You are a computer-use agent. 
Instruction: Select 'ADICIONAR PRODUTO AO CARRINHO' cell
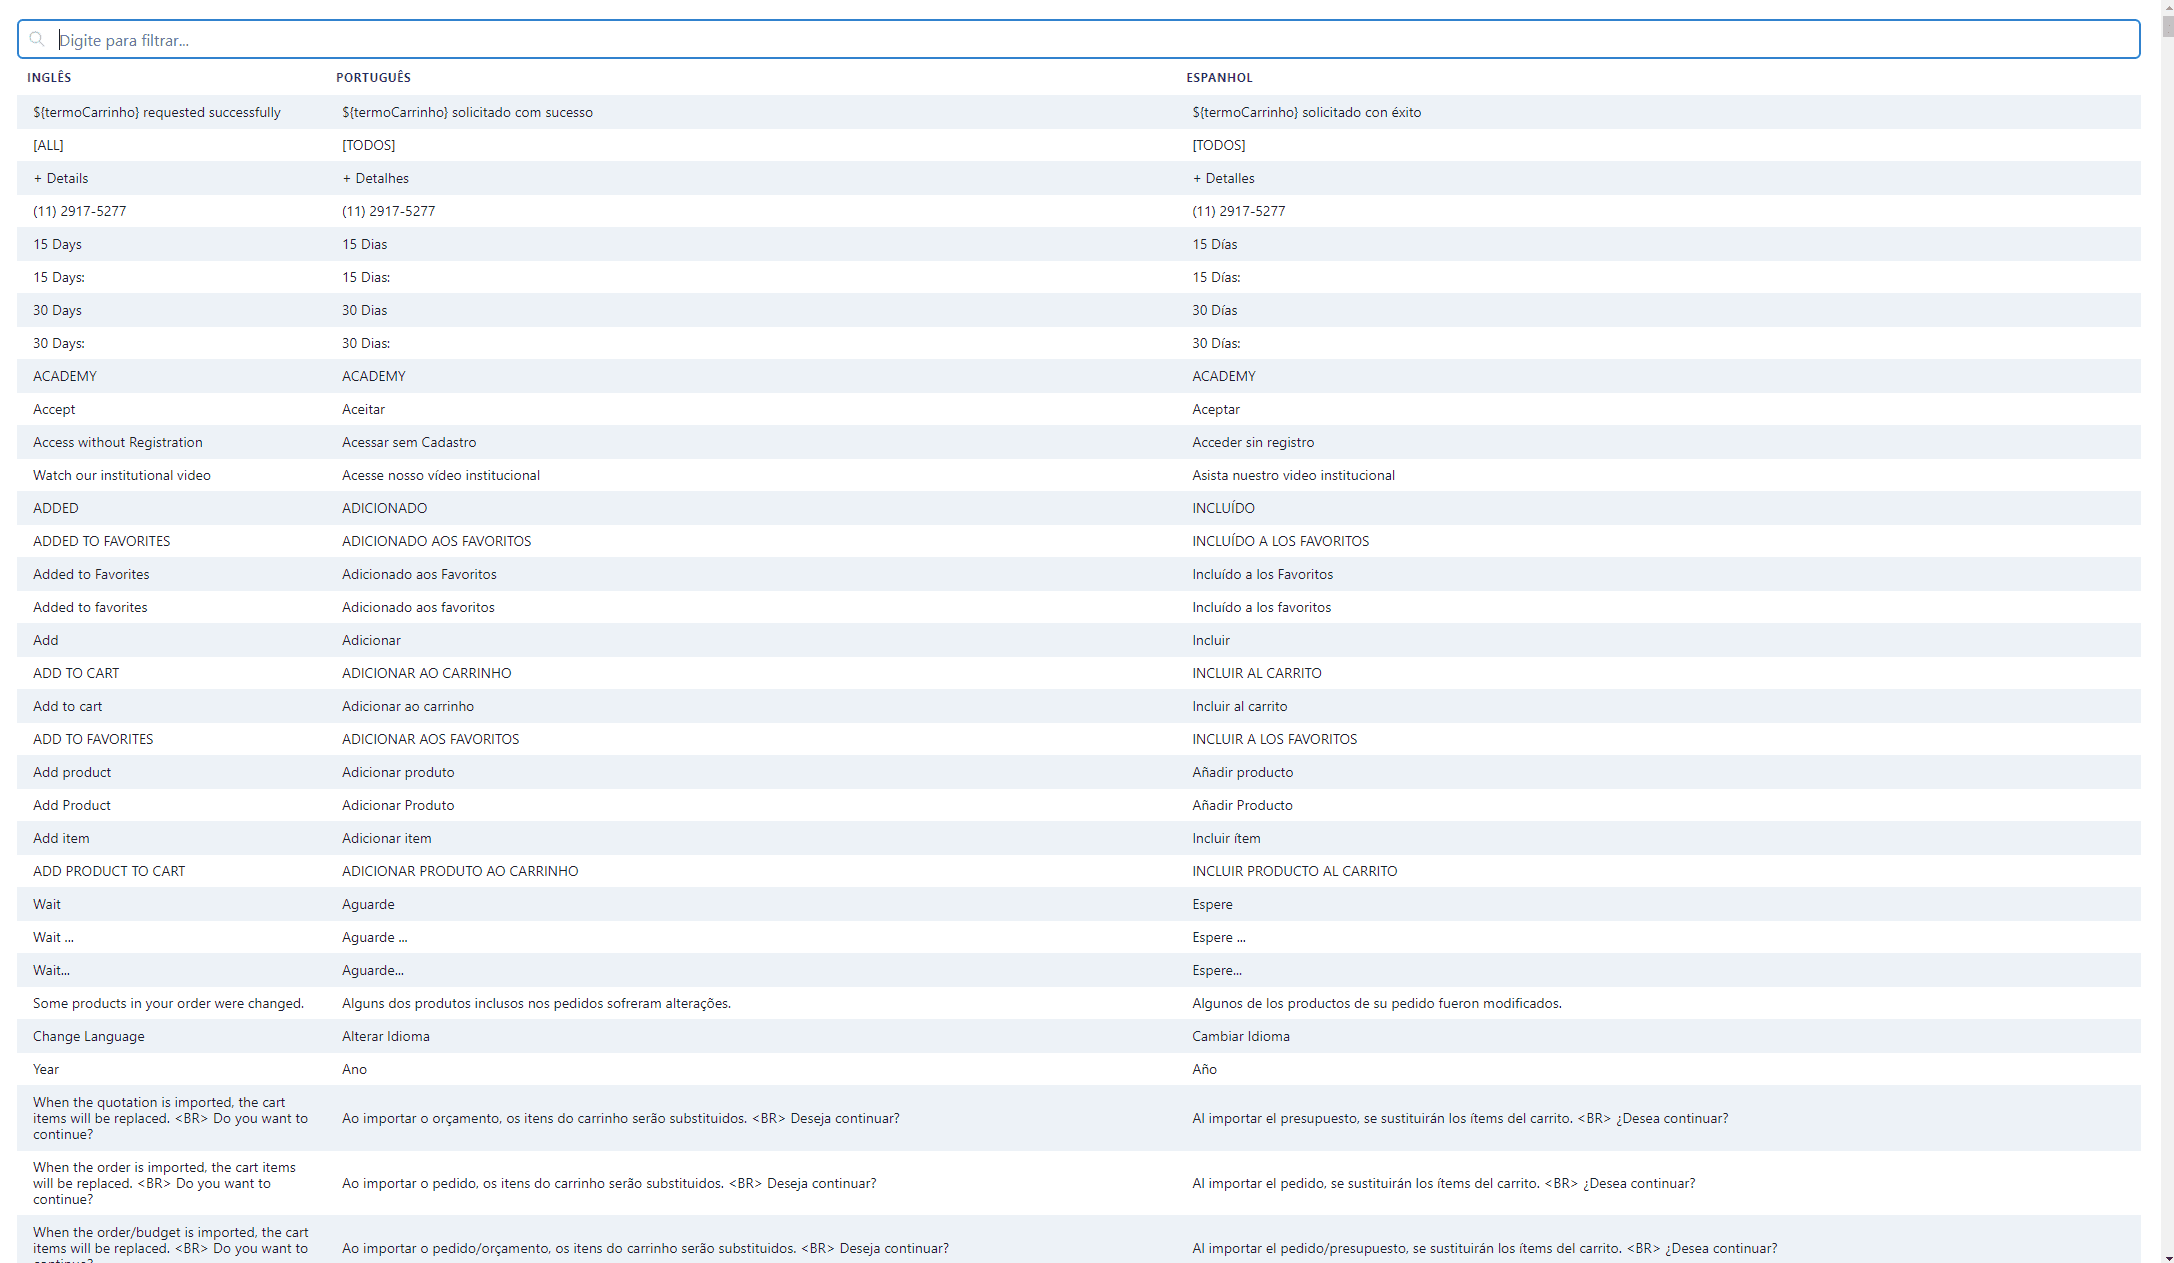(x=460, y=871)
